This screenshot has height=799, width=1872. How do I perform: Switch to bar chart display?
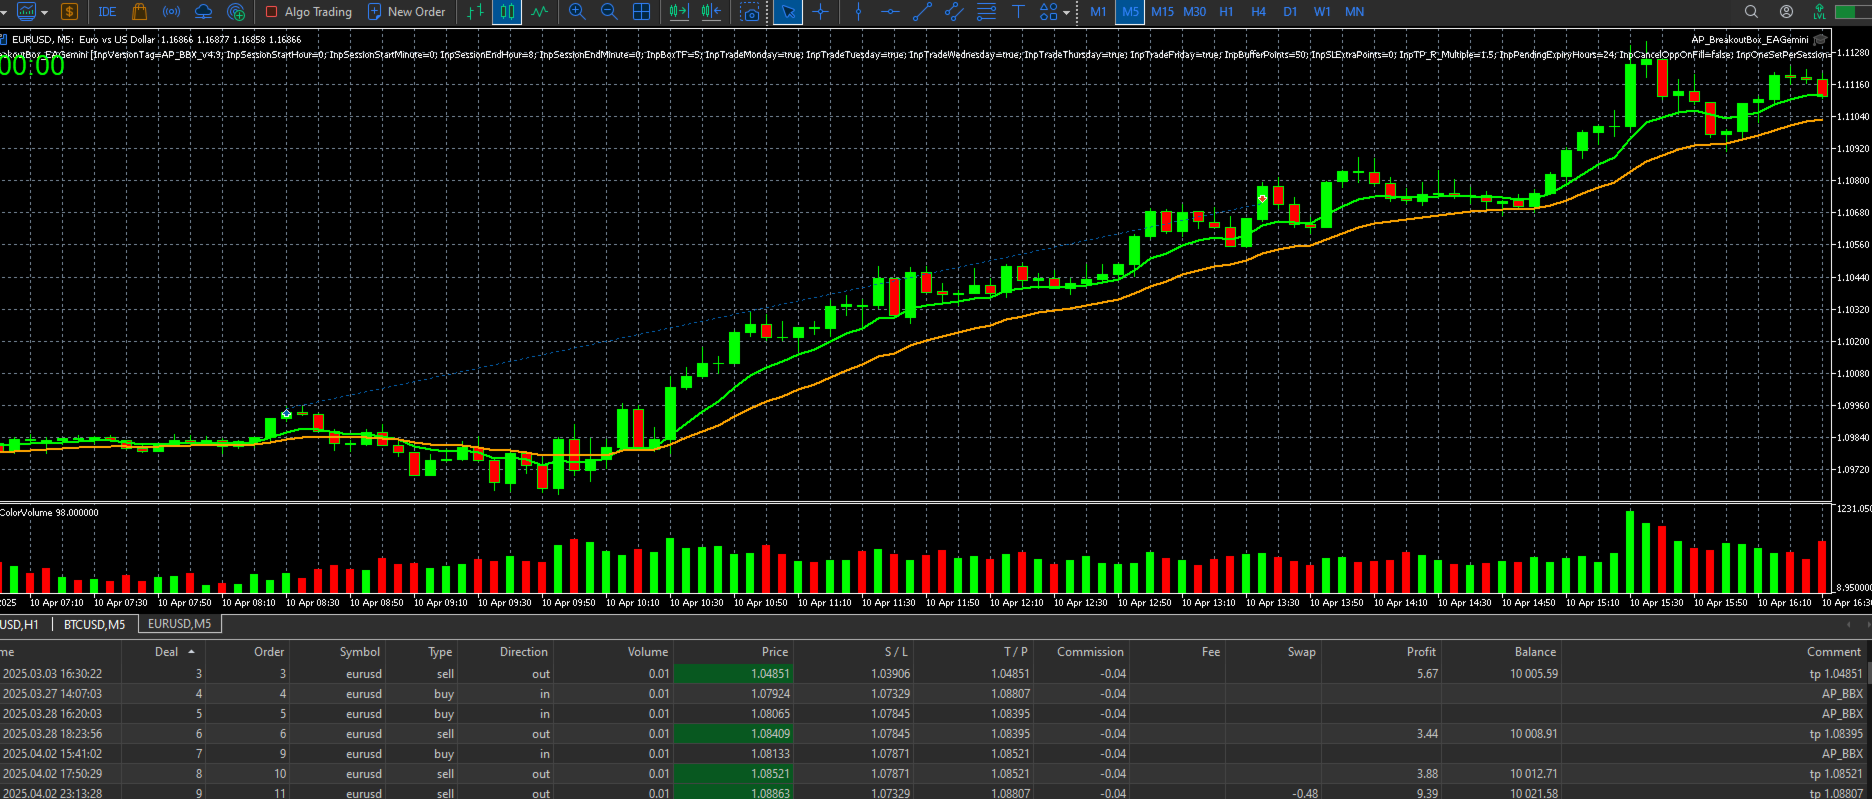475,12
